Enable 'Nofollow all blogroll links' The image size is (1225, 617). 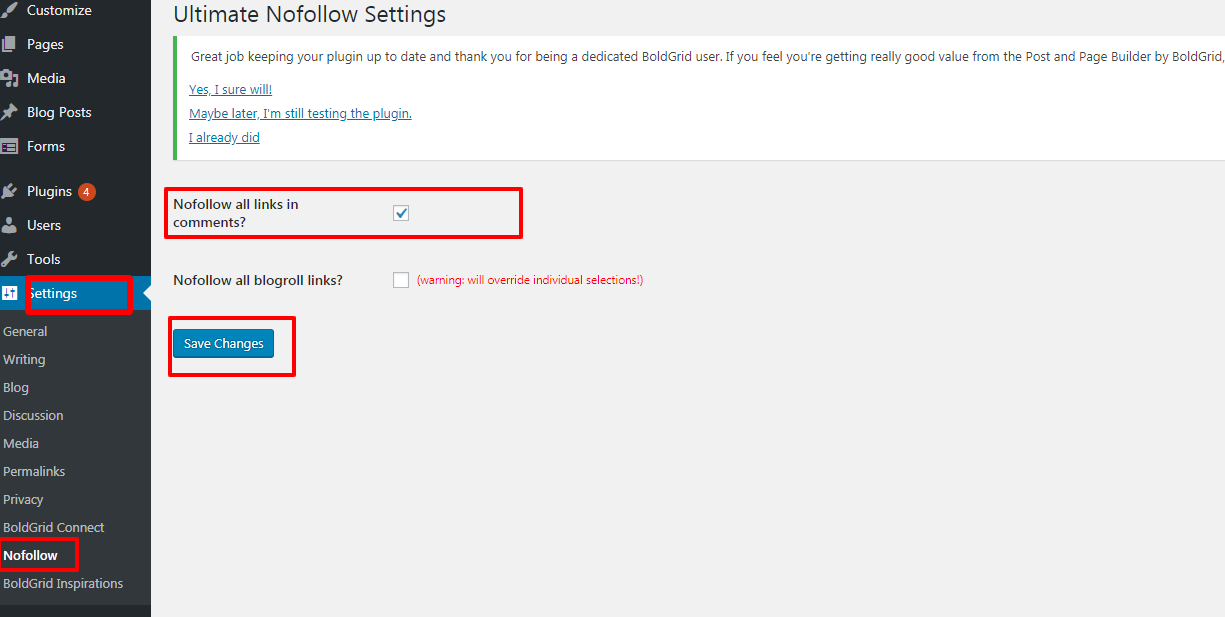coord(401,280)
